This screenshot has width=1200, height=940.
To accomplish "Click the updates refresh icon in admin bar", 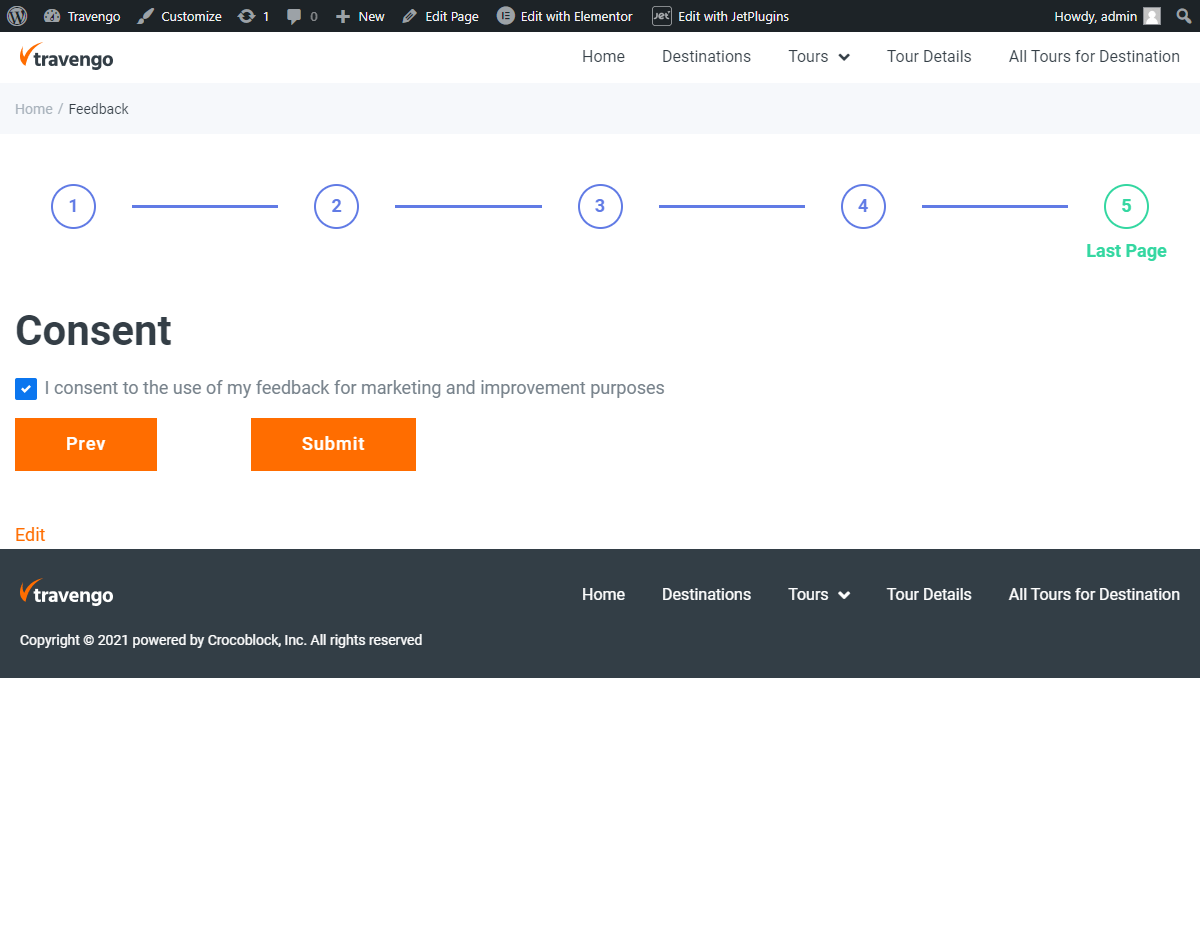I will (x=247, y=16).
